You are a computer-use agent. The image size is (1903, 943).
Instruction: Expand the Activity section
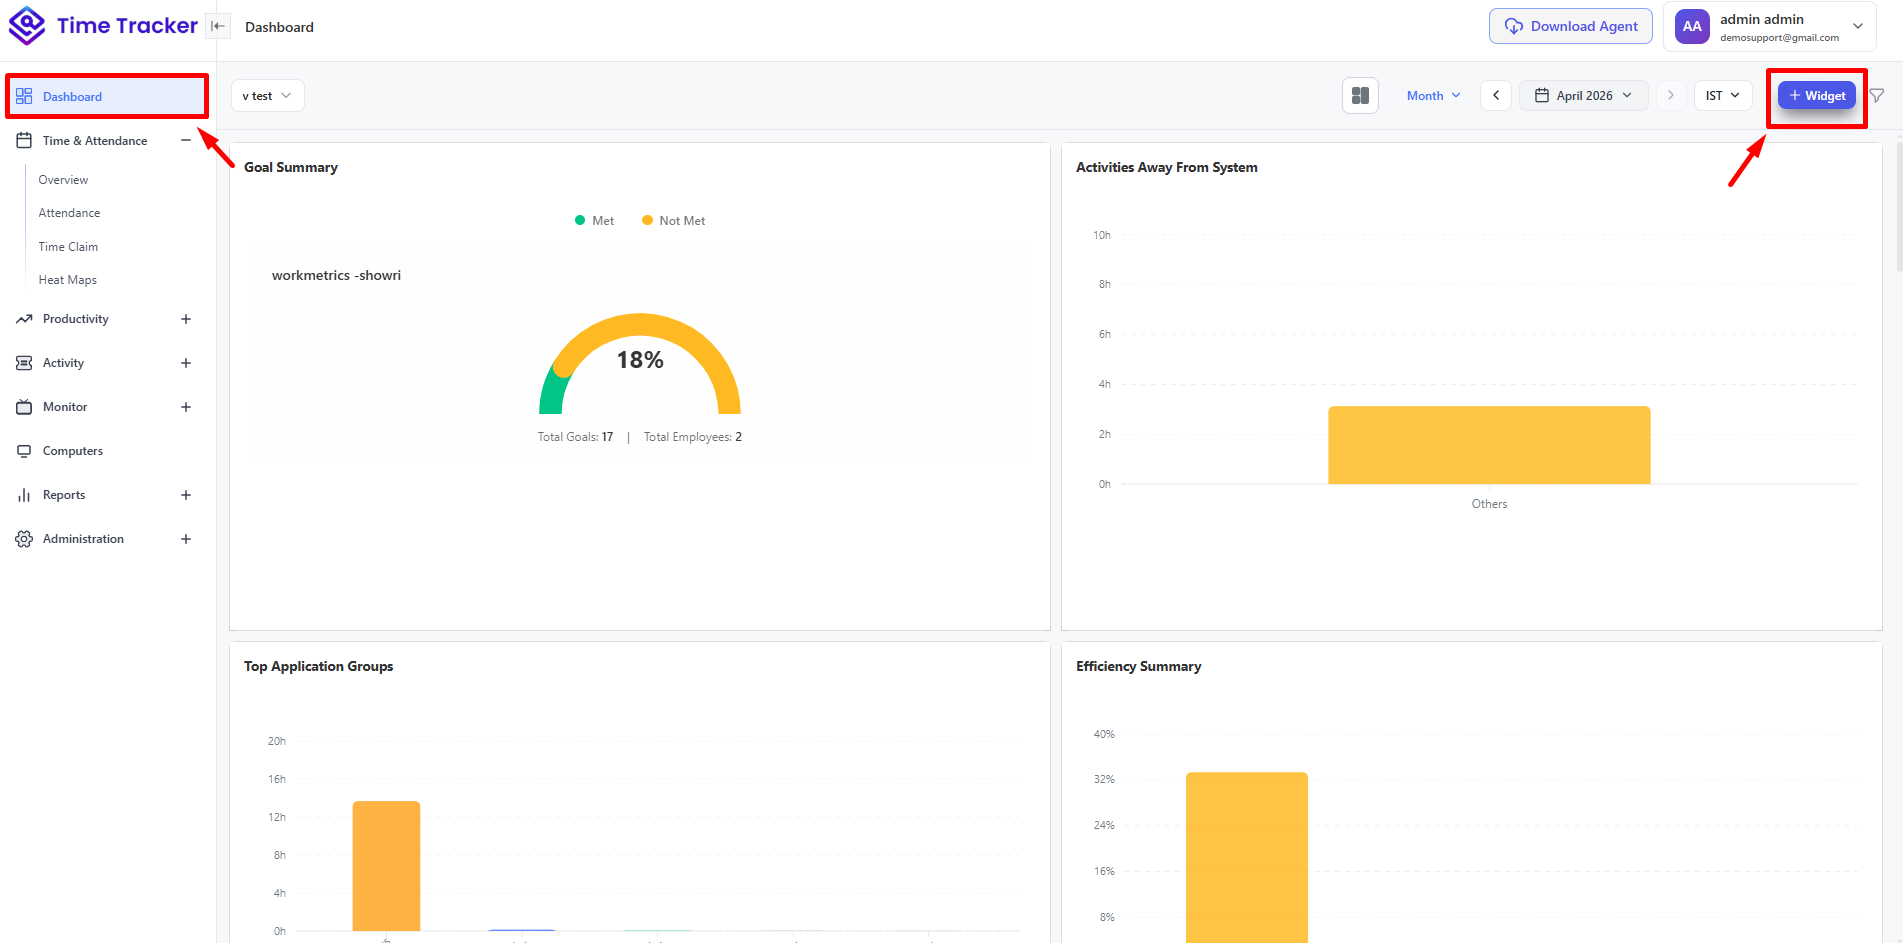click(x=186, y=363)
